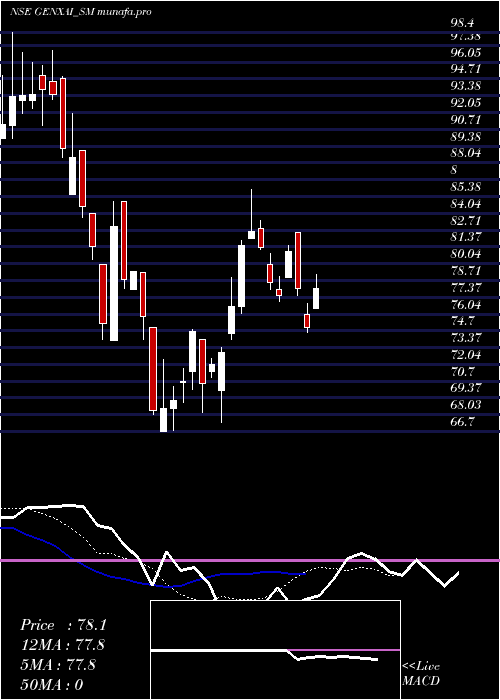This screenshot has width=500, height=700.
Task: Click inside the Live MACD inset panel
Action: [x=275, y=650]
